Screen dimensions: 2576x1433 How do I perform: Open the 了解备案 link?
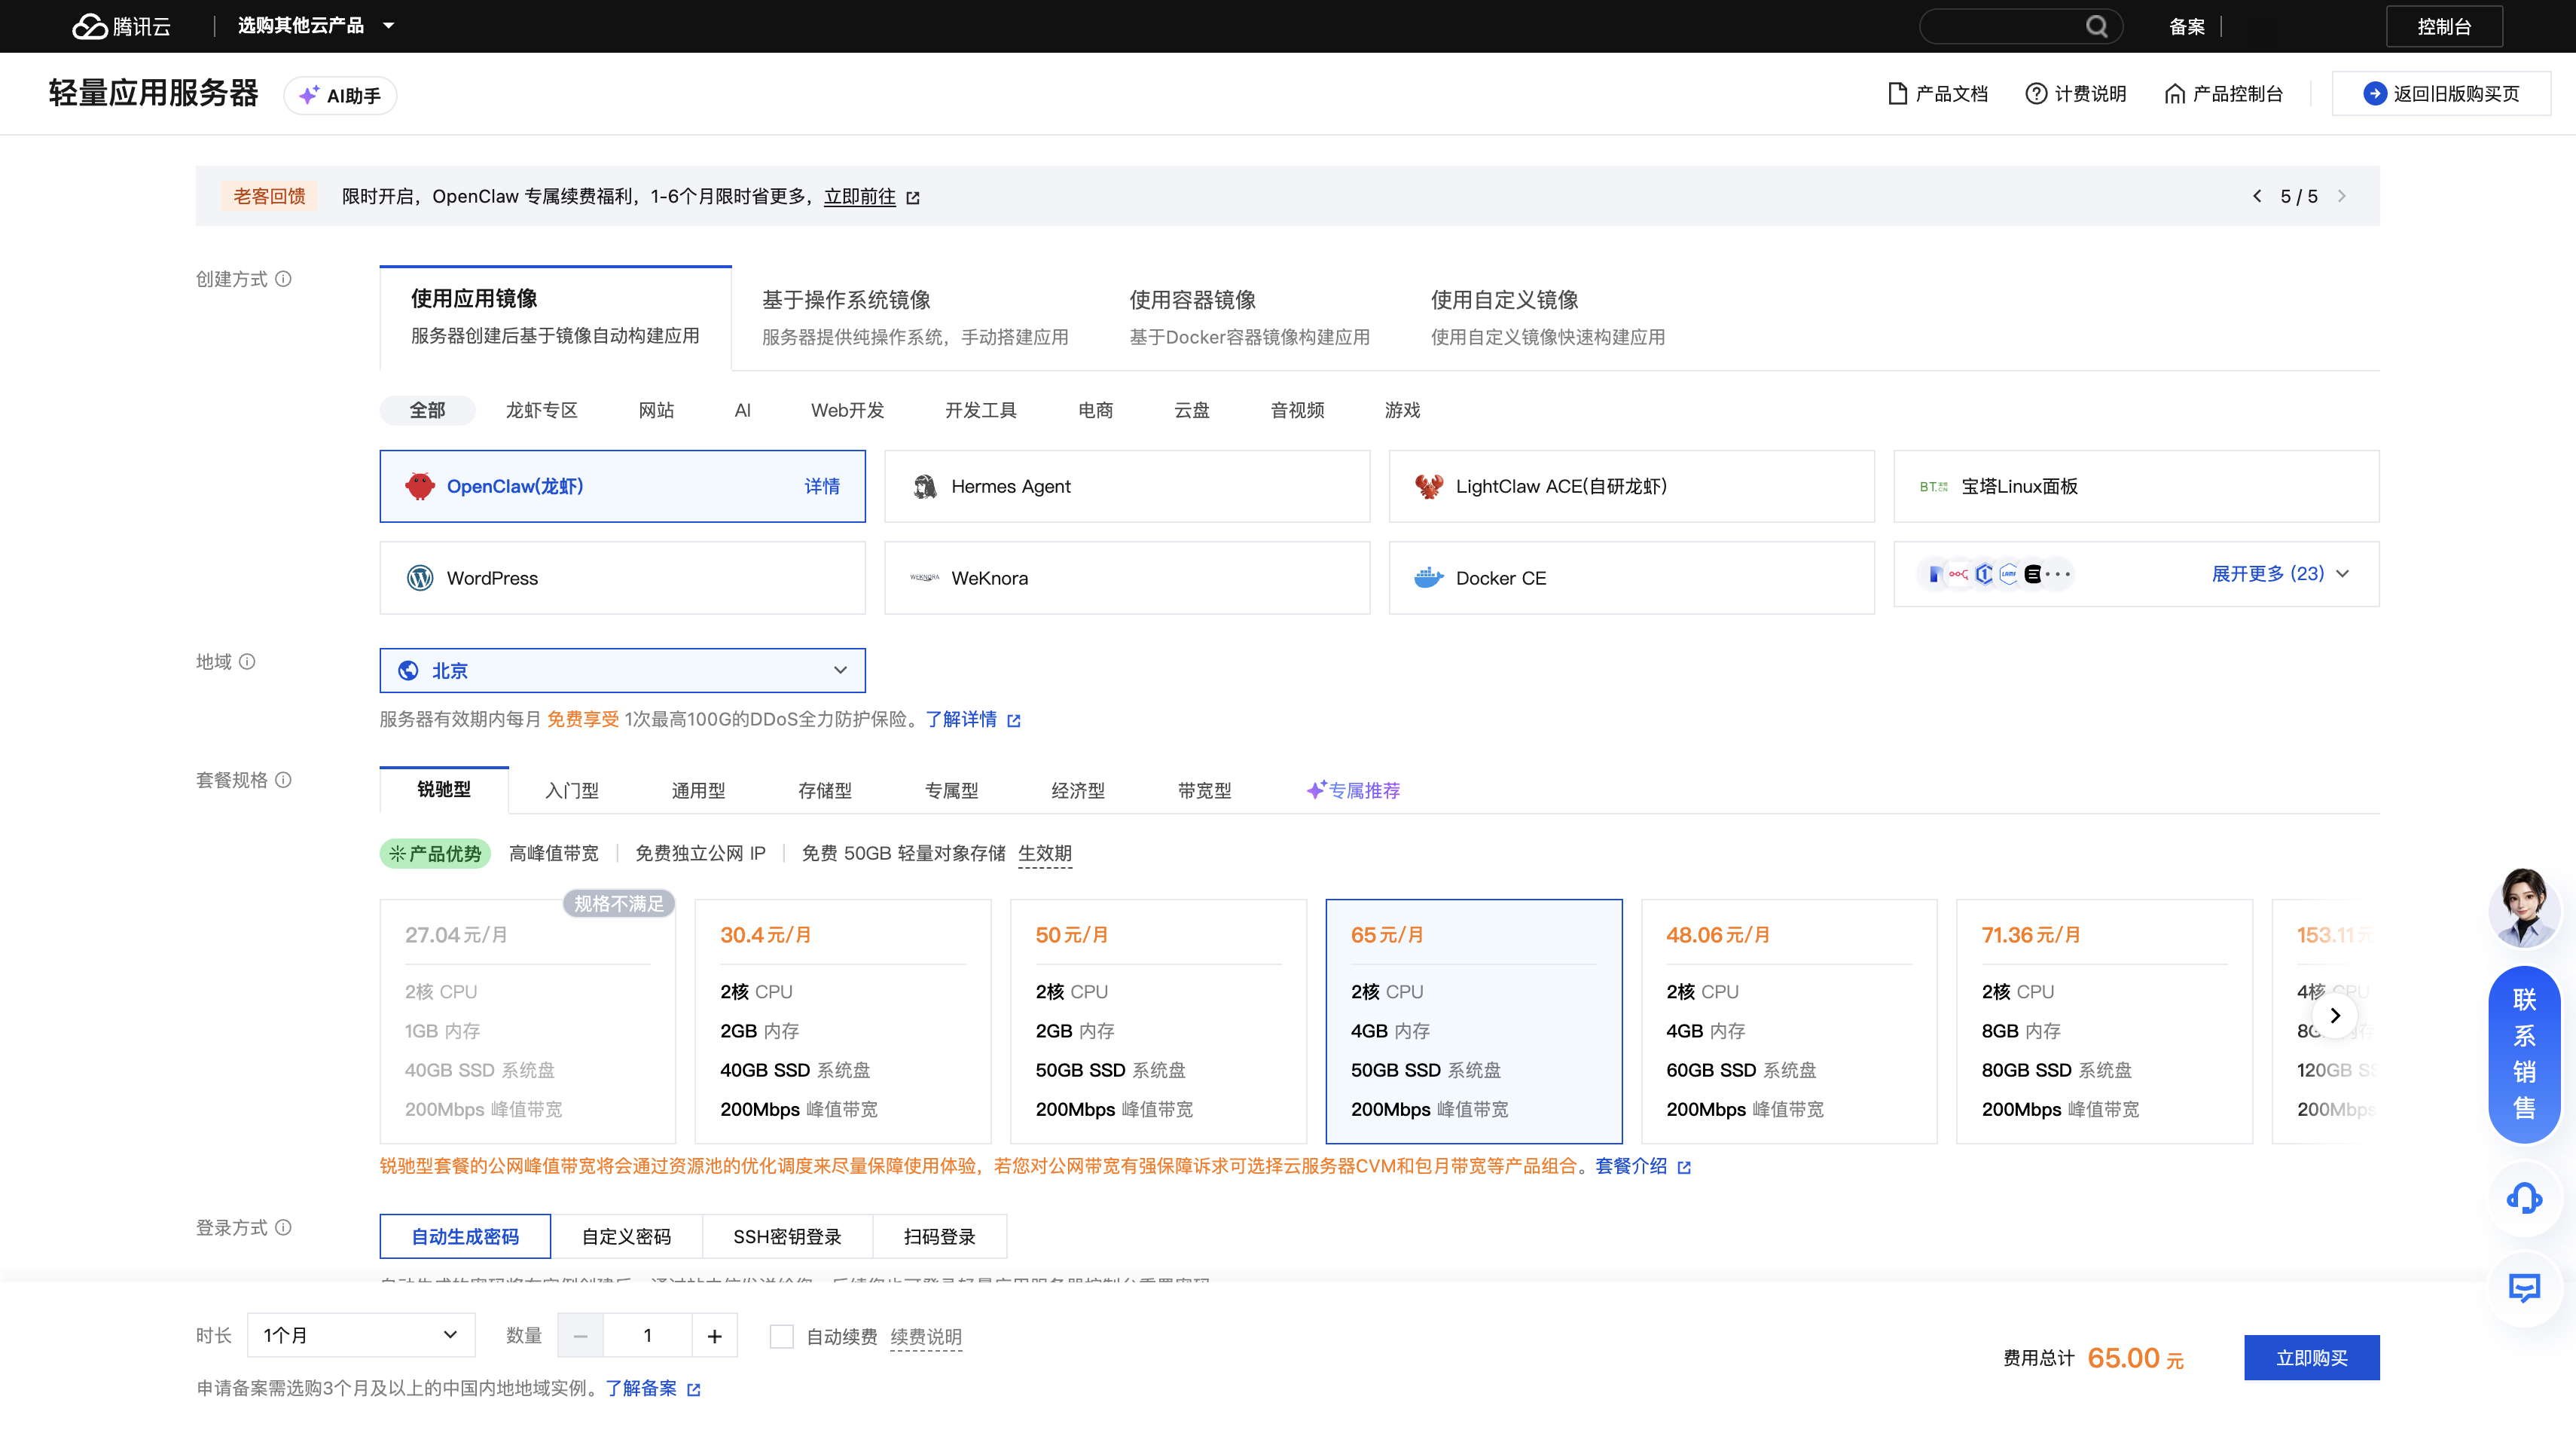click(641, 1388)
